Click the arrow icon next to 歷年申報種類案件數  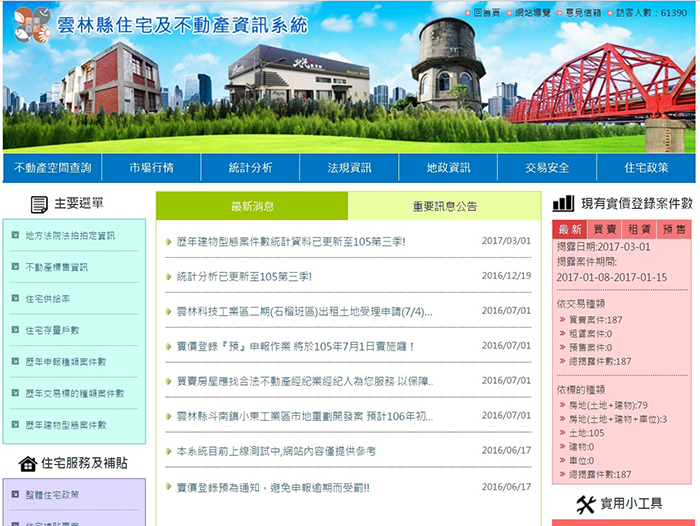click(16, 361)
